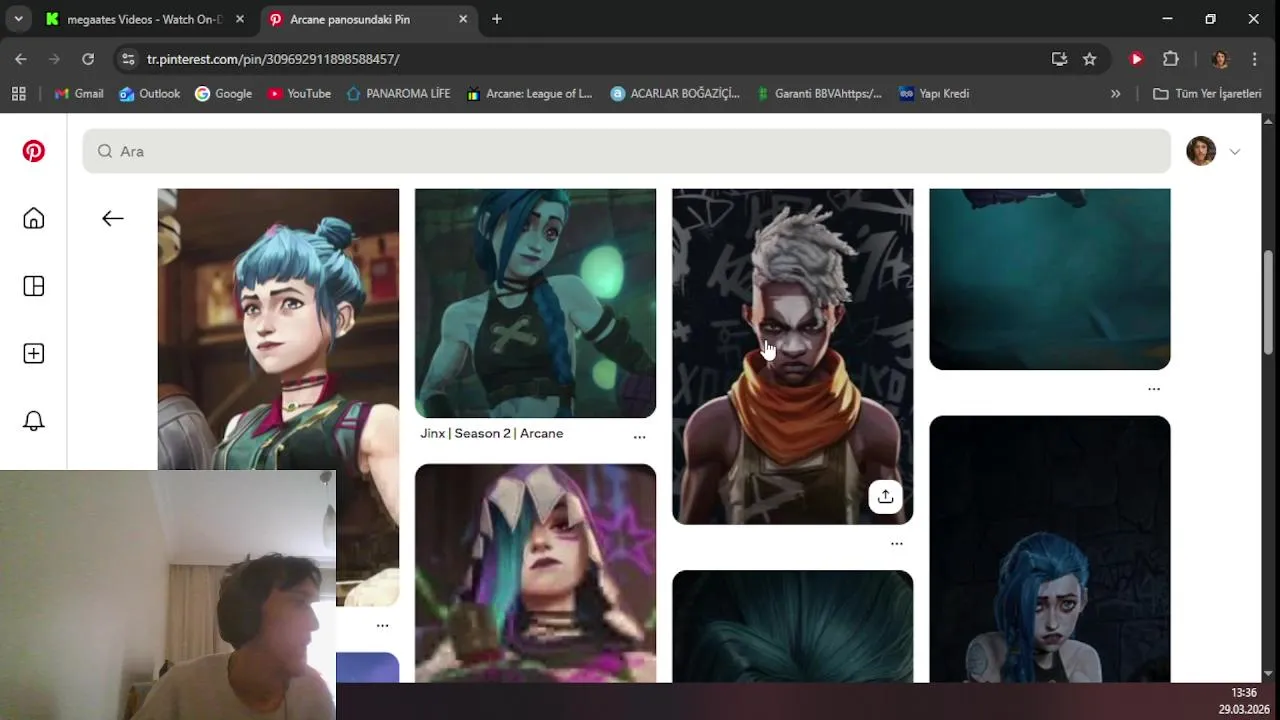Select the Arcane panosundaki Pin tab
The height and width of the screenshot is (720, 1280).
pos(367,19)
